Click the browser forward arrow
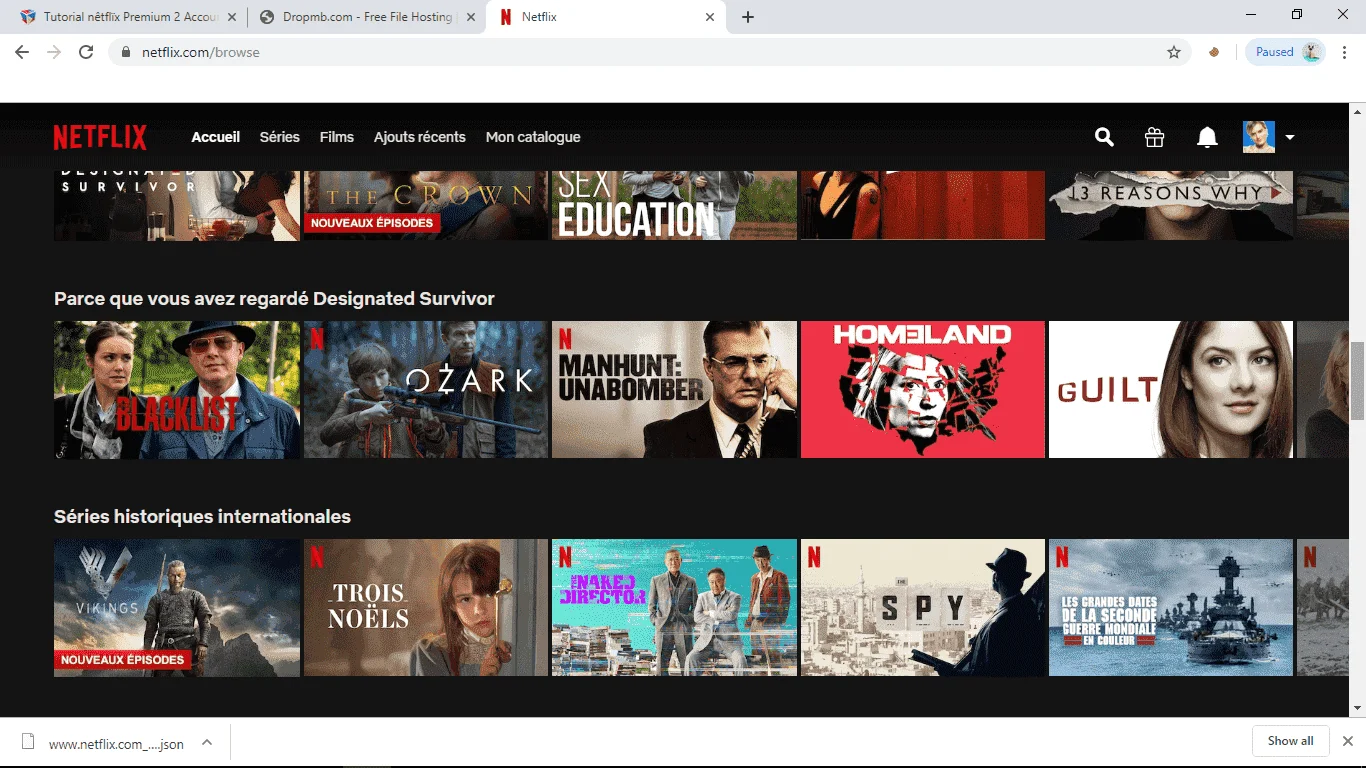This screenshot has height=768, width=1366. click(54, 52)
